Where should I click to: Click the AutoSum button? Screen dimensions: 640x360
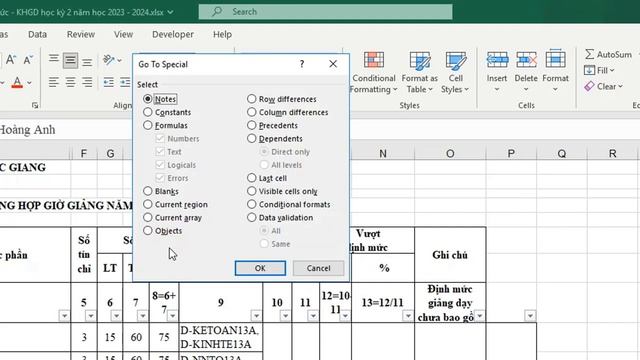pos(608,54)
